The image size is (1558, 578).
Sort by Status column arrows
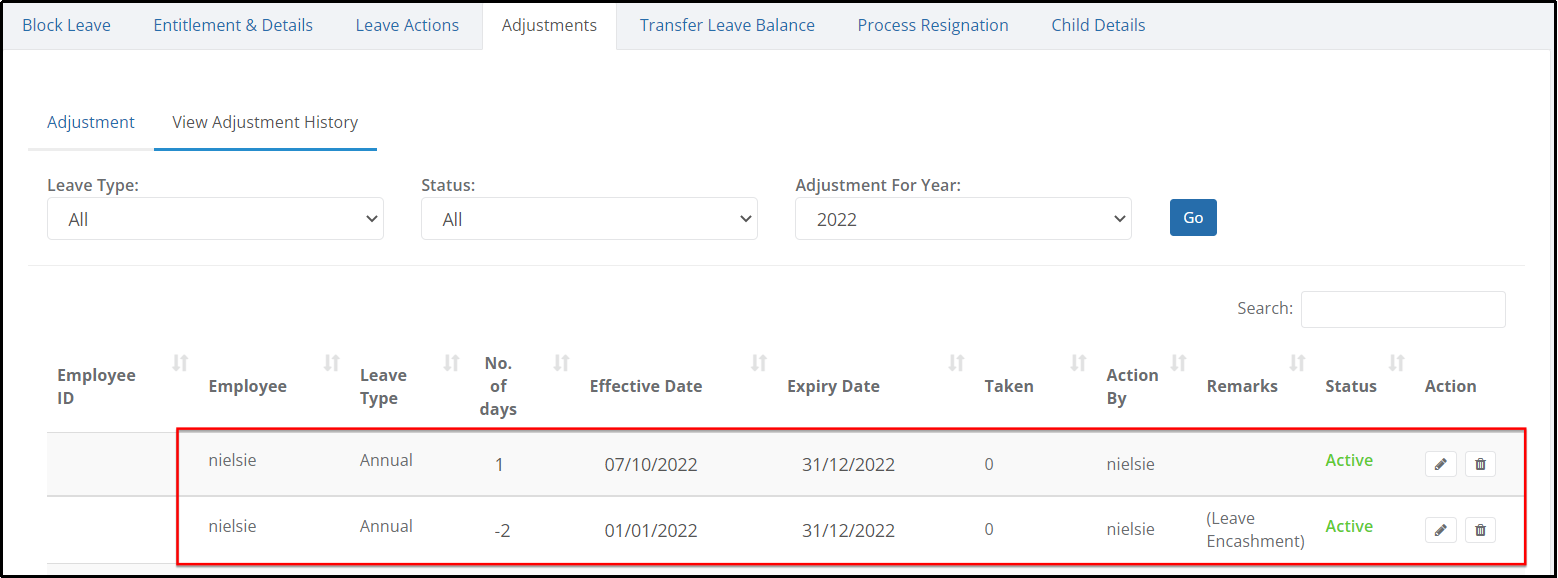(1397, 363)
